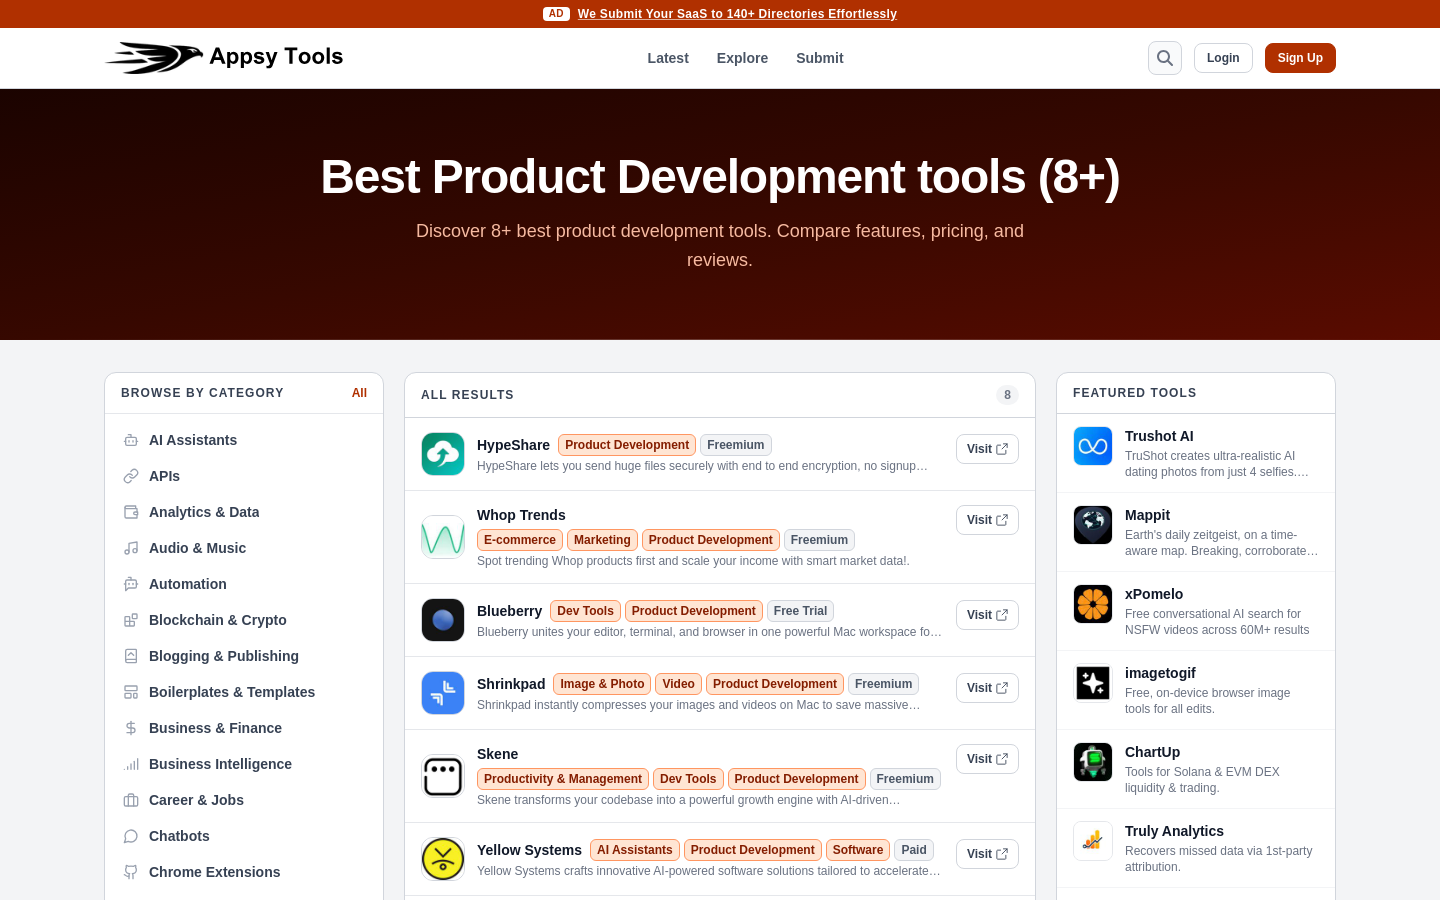The image size is (1440, 900).
Task: Click the Blogging & Publishing icon
Action: coord(131,656)
